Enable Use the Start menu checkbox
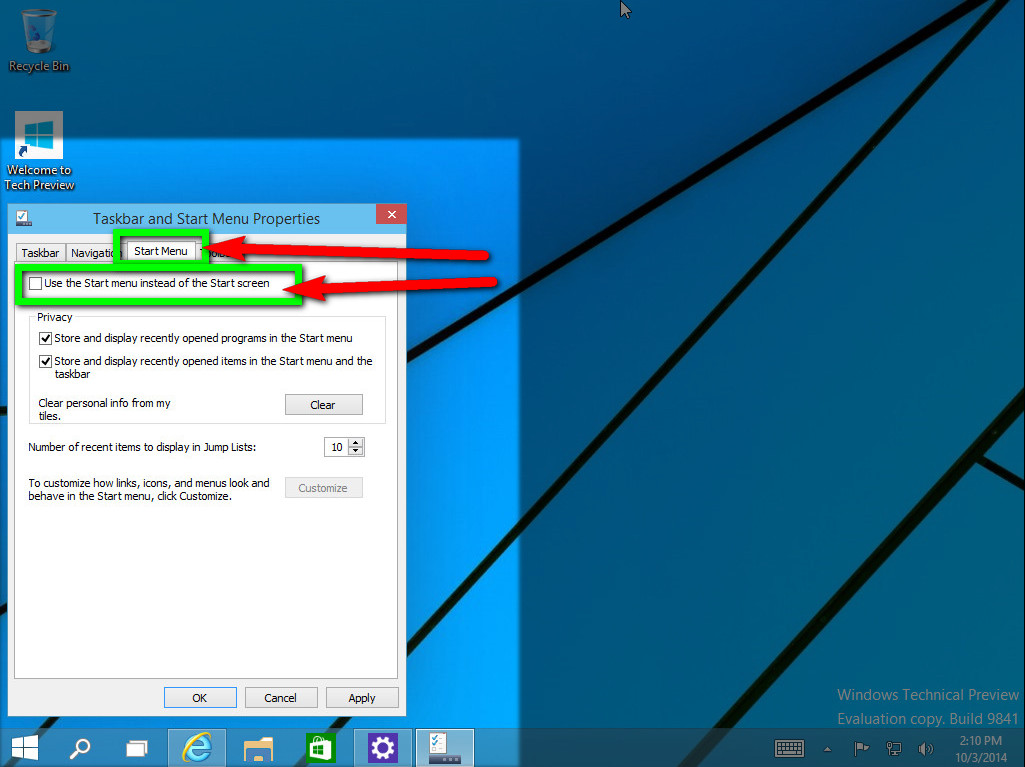Viewport: 1025px width, 767px height. coord(36,284)
